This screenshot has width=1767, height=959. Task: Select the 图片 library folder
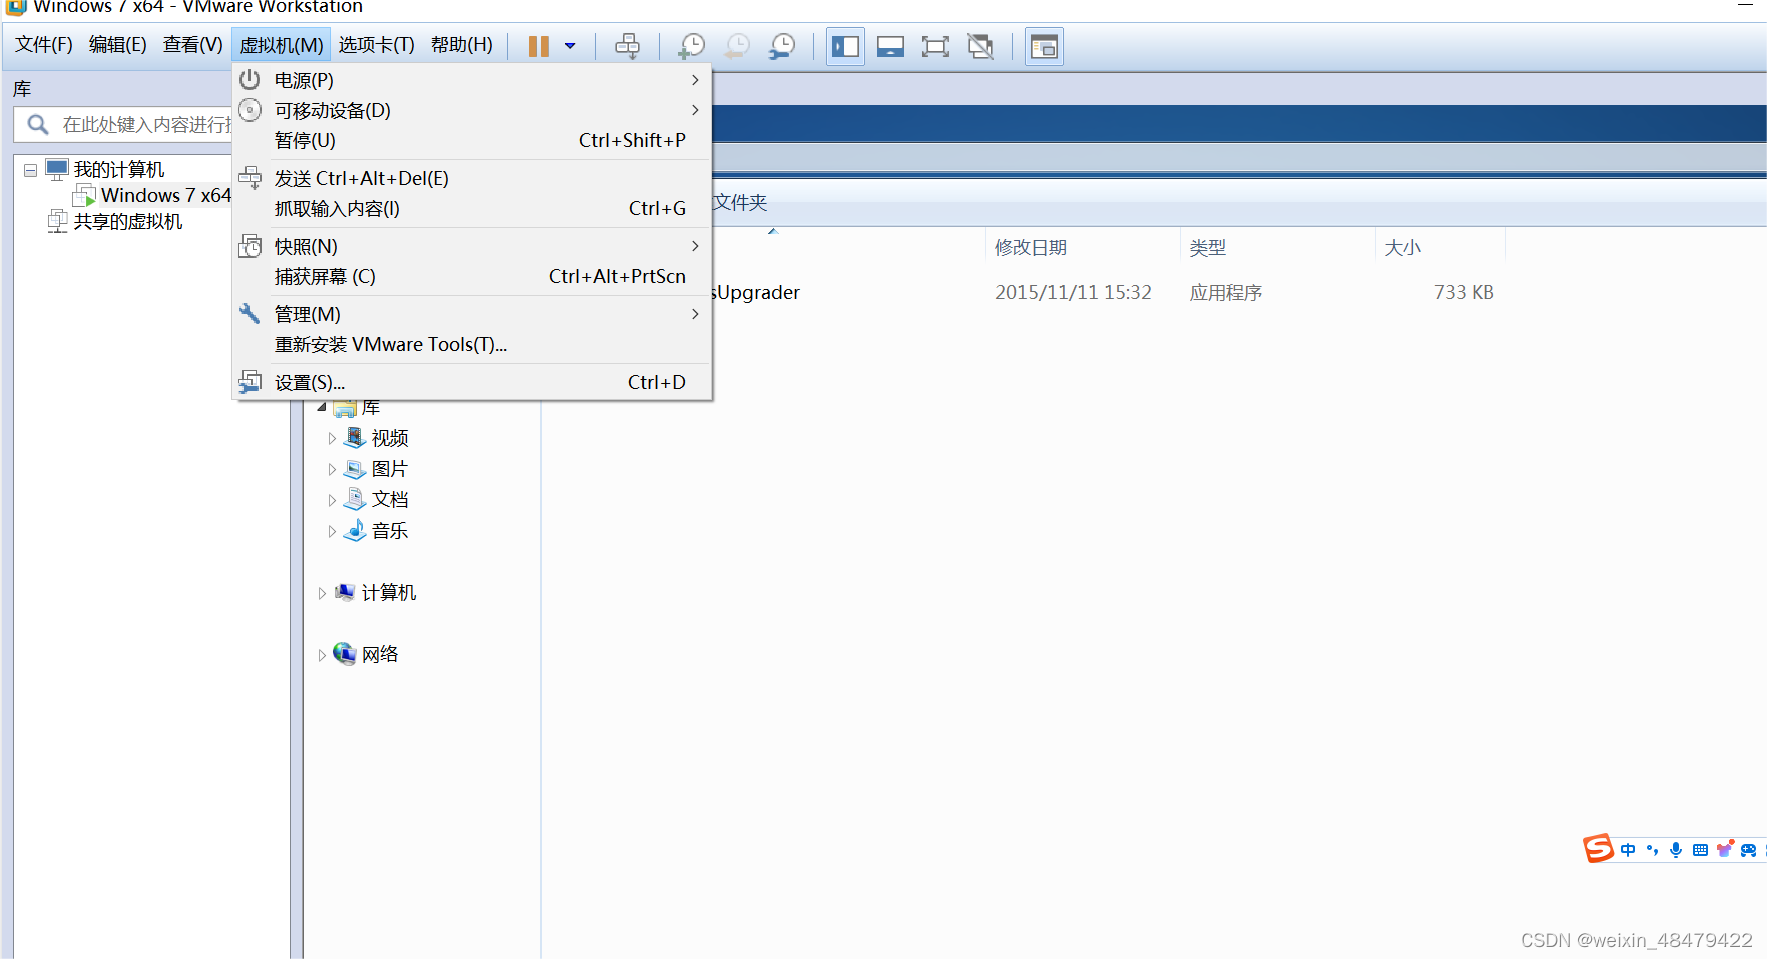(390, 469)
